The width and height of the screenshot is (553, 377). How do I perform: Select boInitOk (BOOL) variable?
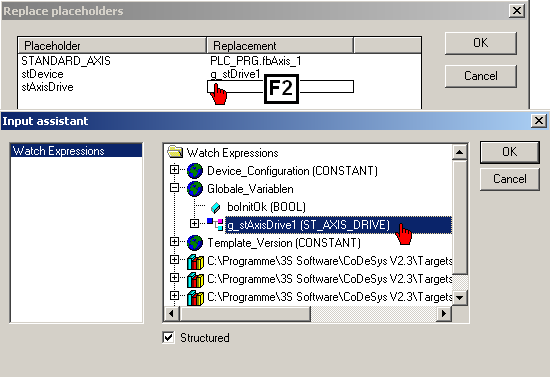267,207
